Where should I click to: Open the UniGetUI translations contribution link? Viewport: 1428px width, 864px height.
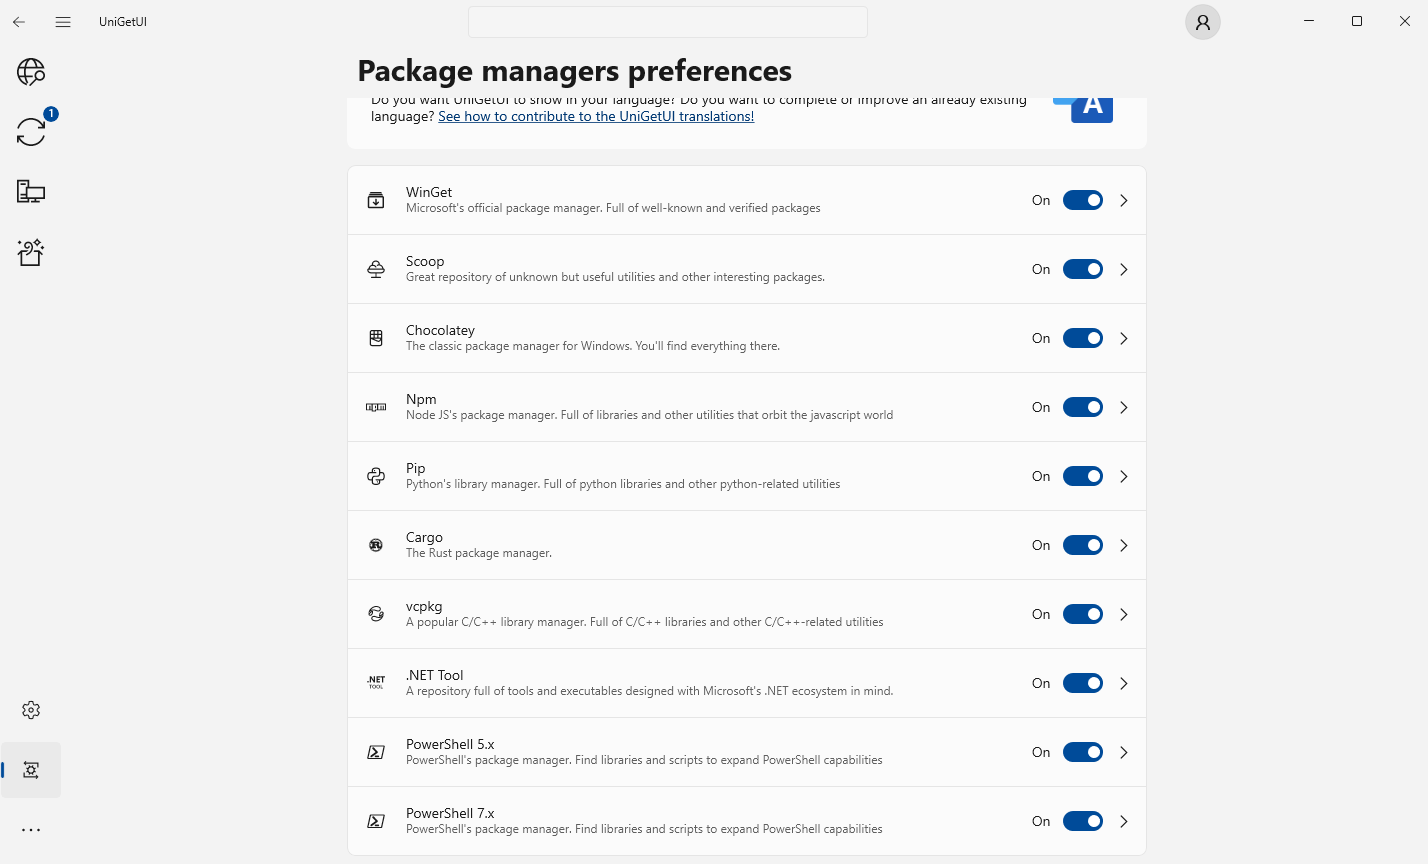596,117
